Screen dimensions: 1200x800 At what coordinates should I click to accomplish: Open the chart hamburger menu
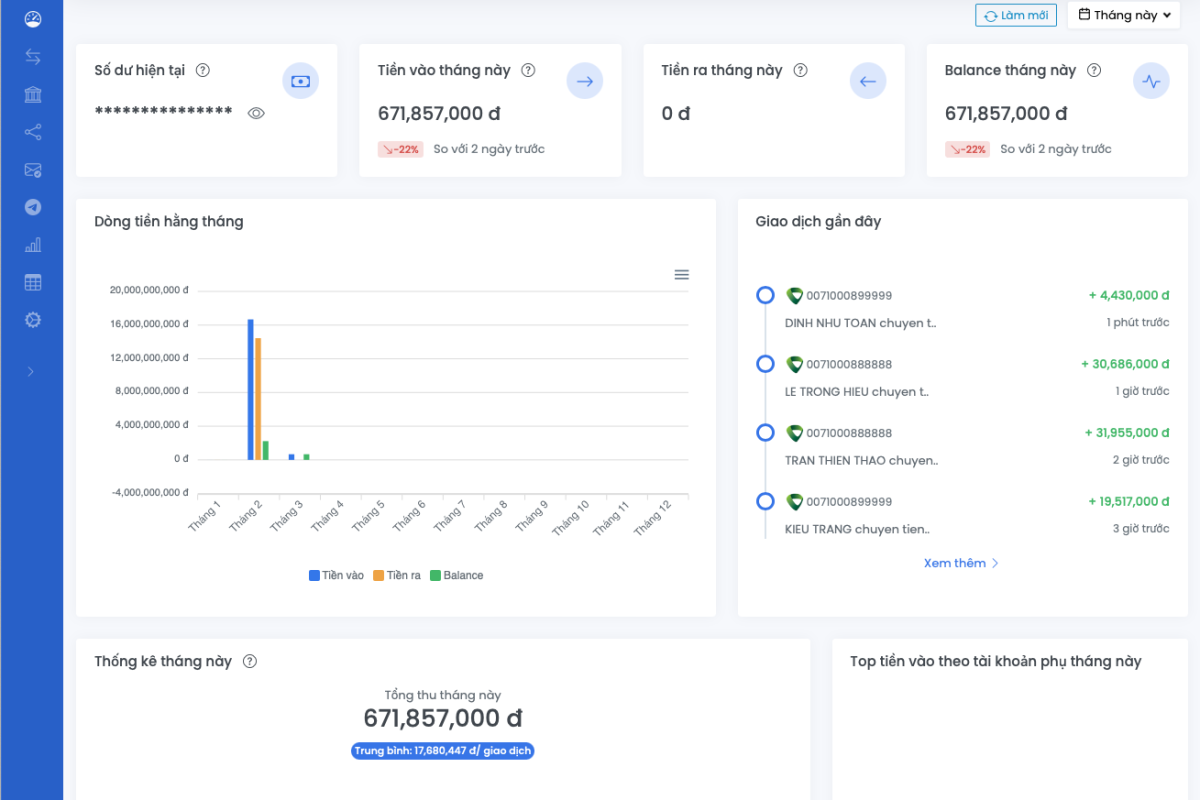(x=681, y=275)
